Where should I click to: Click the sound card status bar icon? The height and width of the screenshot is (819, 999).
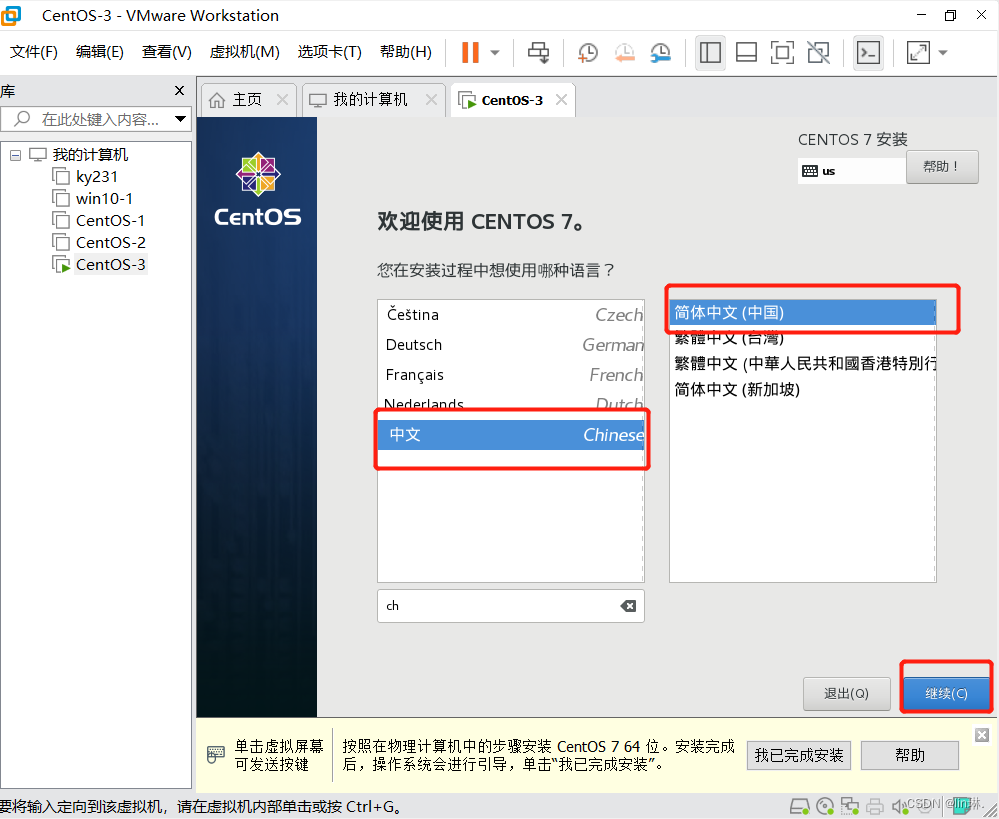click(x=899, y=806)
